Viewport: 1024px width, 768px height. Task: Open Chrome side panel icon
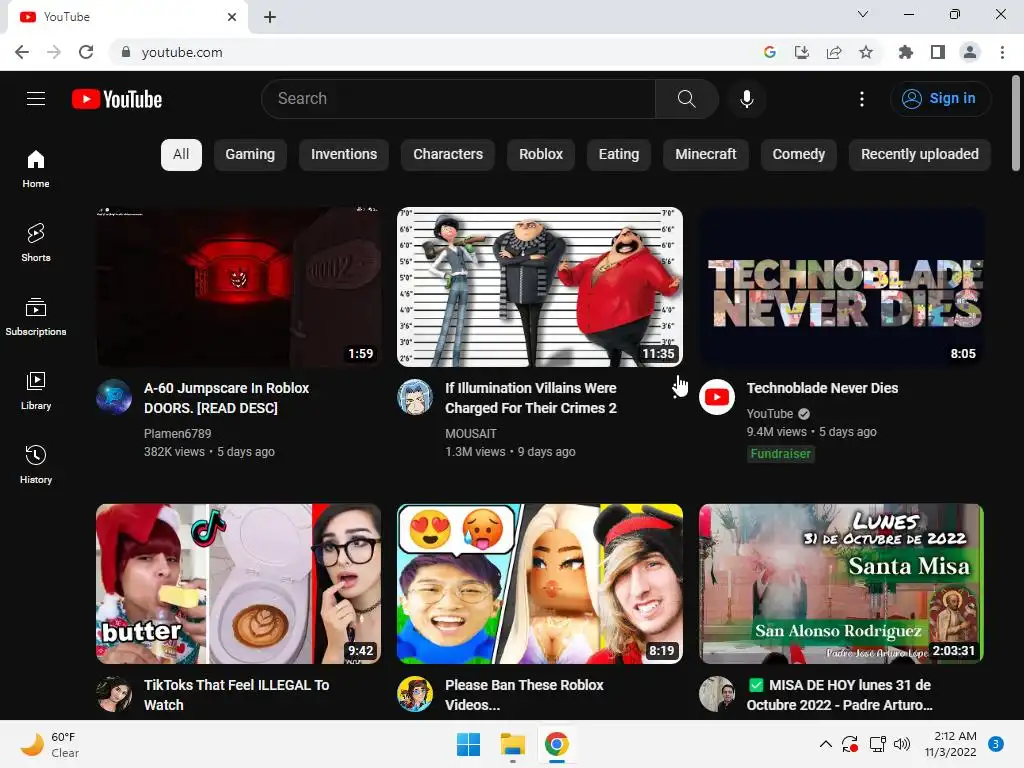tap(938, 52)
